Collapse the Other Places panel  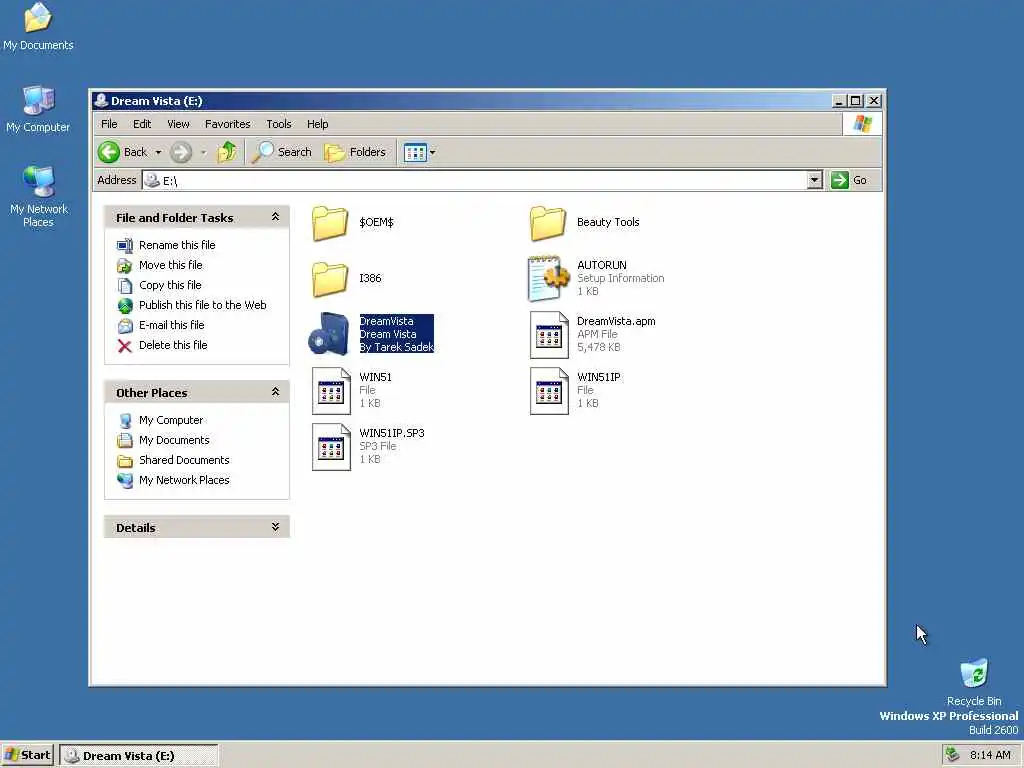coord(275,392)
